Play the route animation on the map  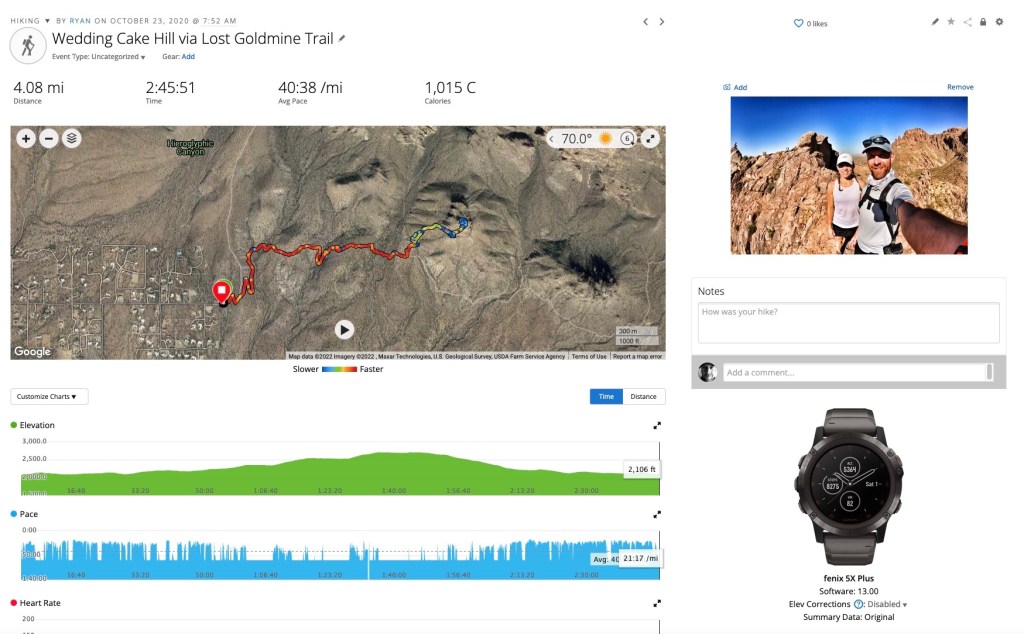(x=344, y=329)
